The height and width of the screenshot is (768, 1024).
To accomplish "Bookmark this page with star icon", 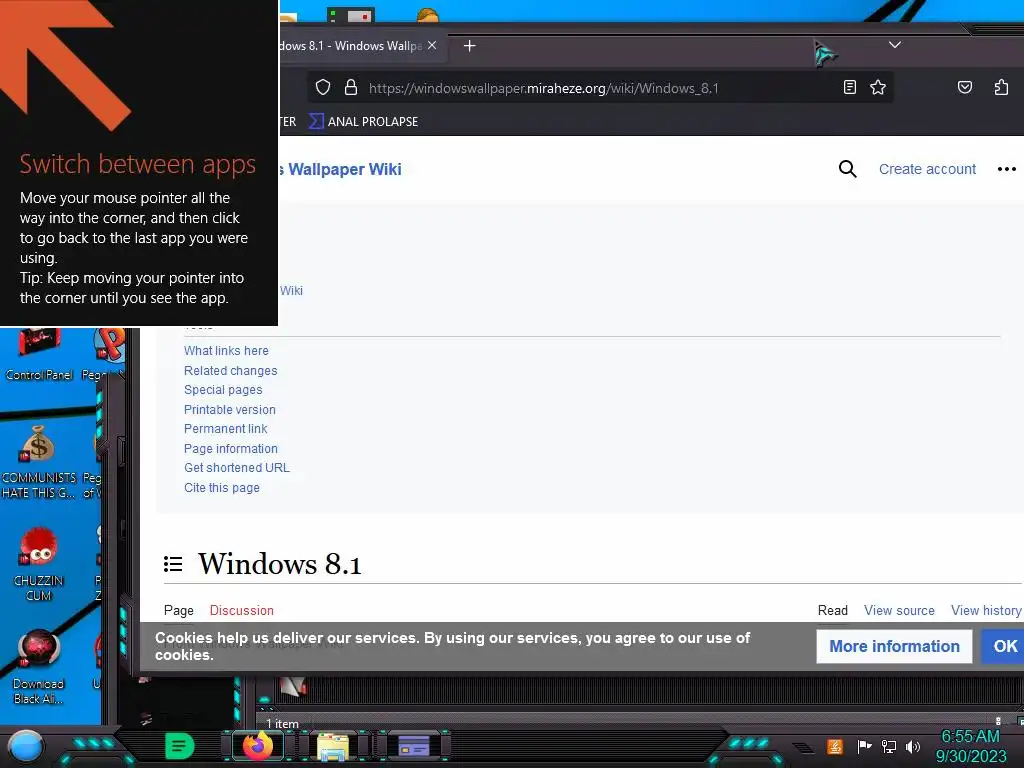I will point(878,88).
